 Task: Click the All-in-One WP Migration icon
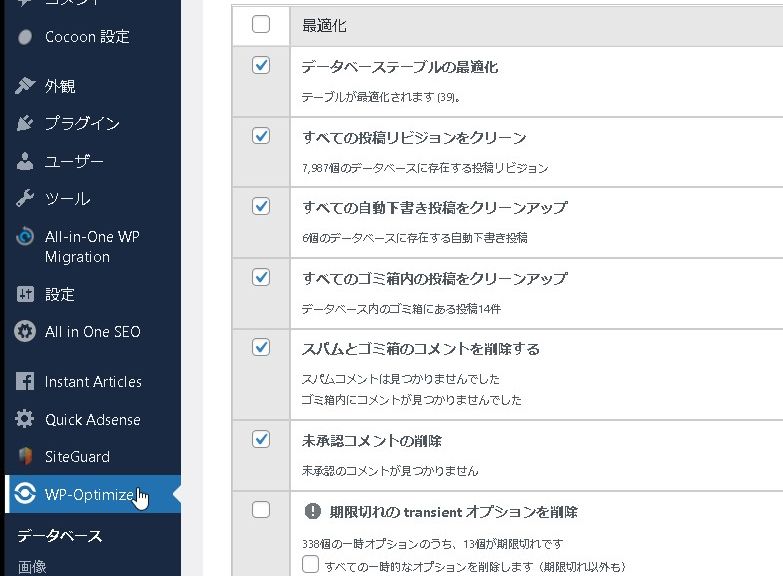[x=25, y=238]
